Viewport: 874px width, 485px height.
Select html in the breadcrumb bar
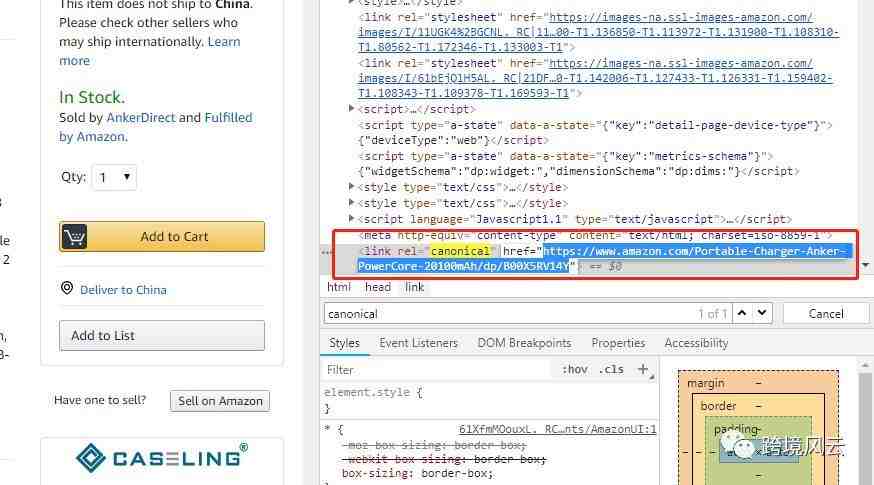click(339, 287)
